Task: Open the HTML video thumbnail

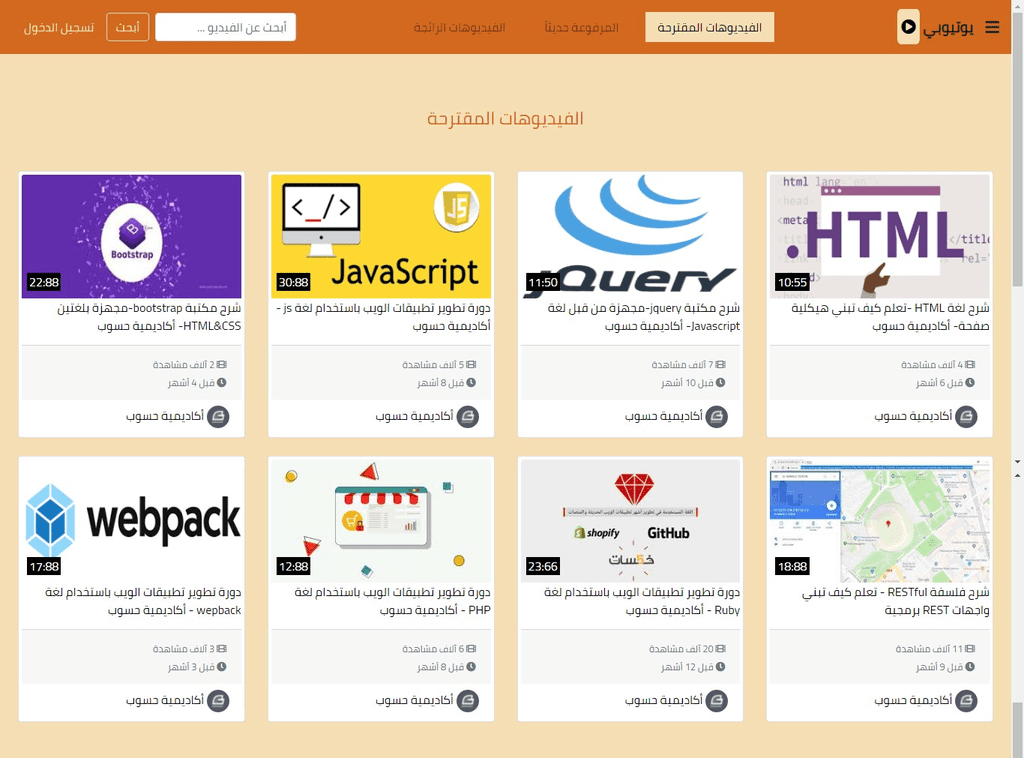Action: click(x=880, y=236)
